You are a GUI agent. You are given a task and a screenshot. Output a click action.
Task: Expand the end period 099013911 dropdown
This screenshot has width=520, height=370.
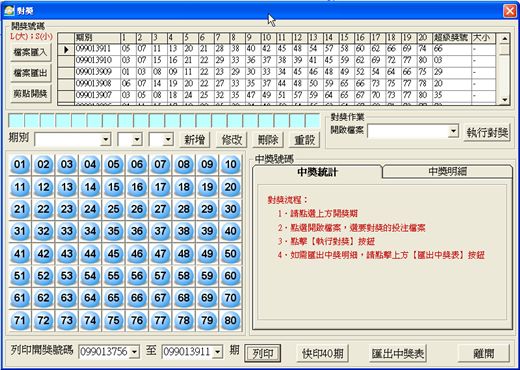pos(218,352)
